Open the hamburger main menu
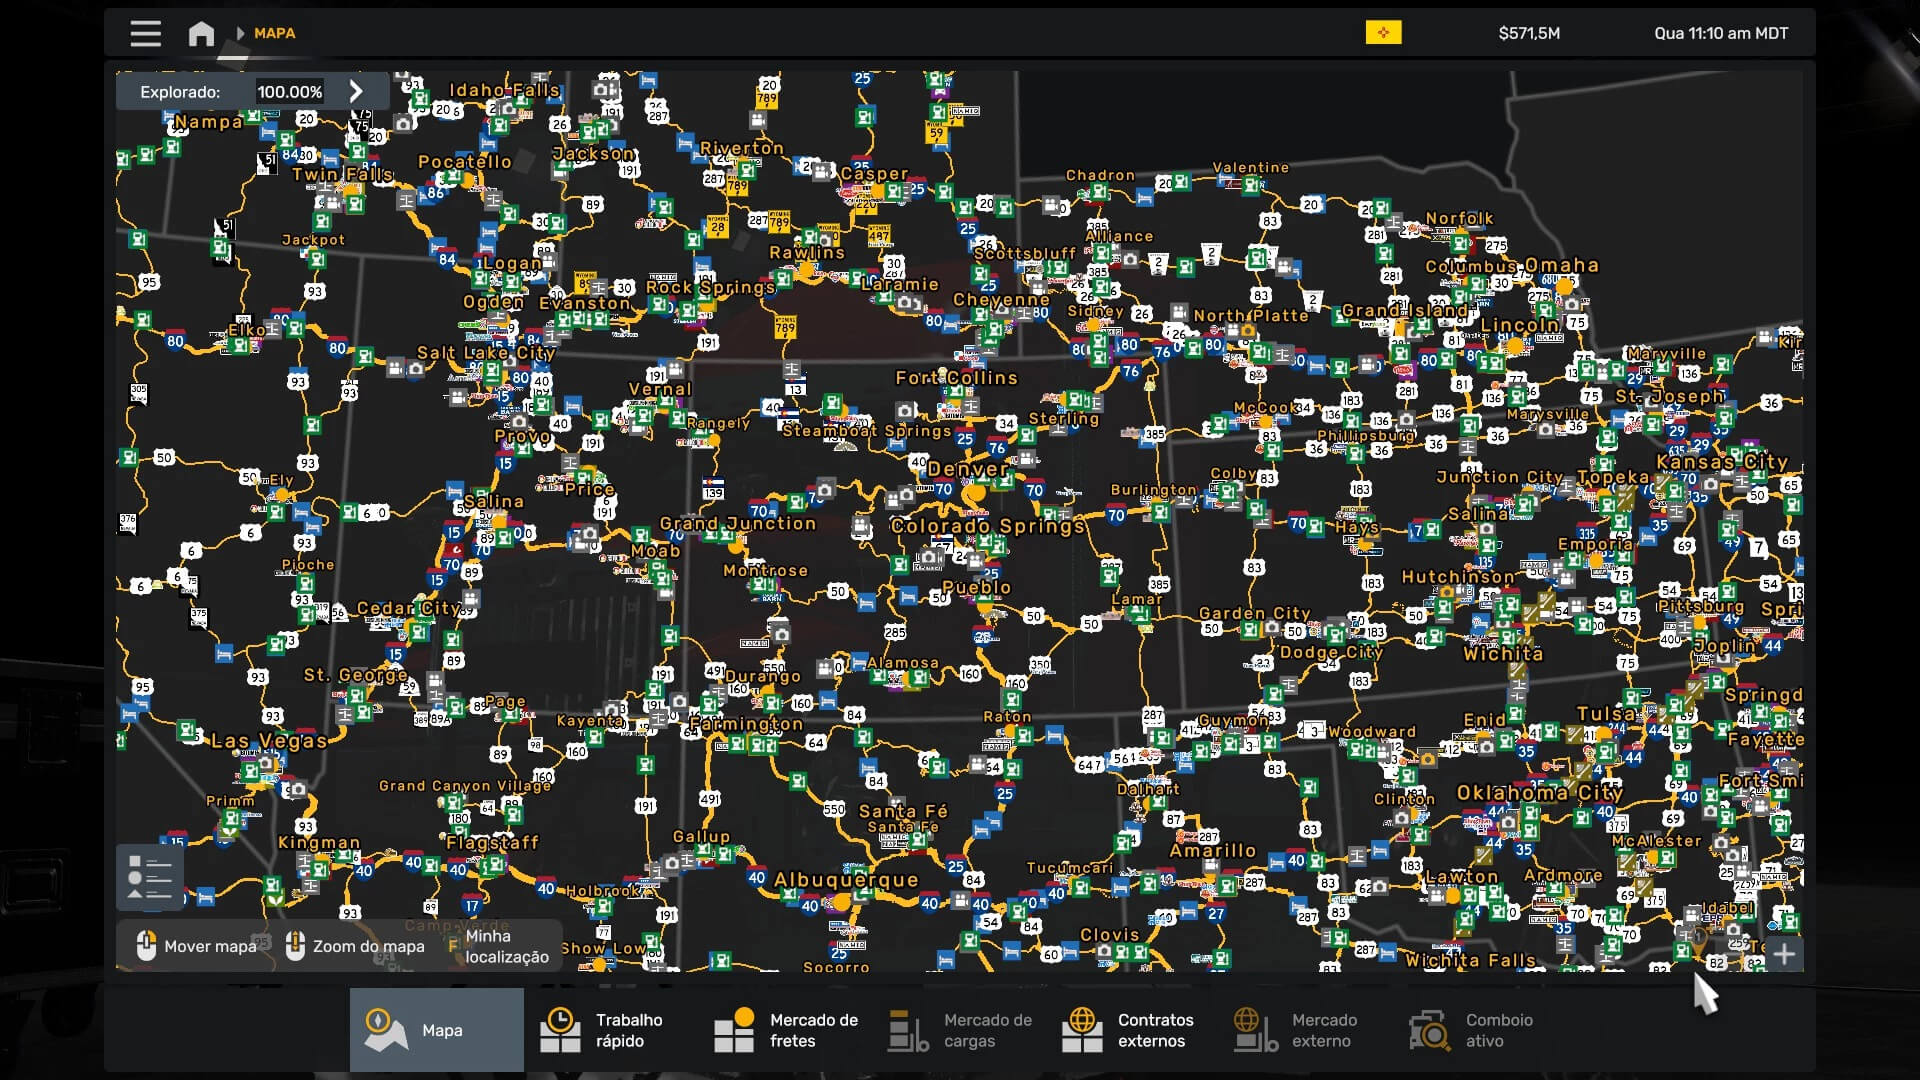This screenshot has height=1080, width=1920. click(x=145, y=33)
